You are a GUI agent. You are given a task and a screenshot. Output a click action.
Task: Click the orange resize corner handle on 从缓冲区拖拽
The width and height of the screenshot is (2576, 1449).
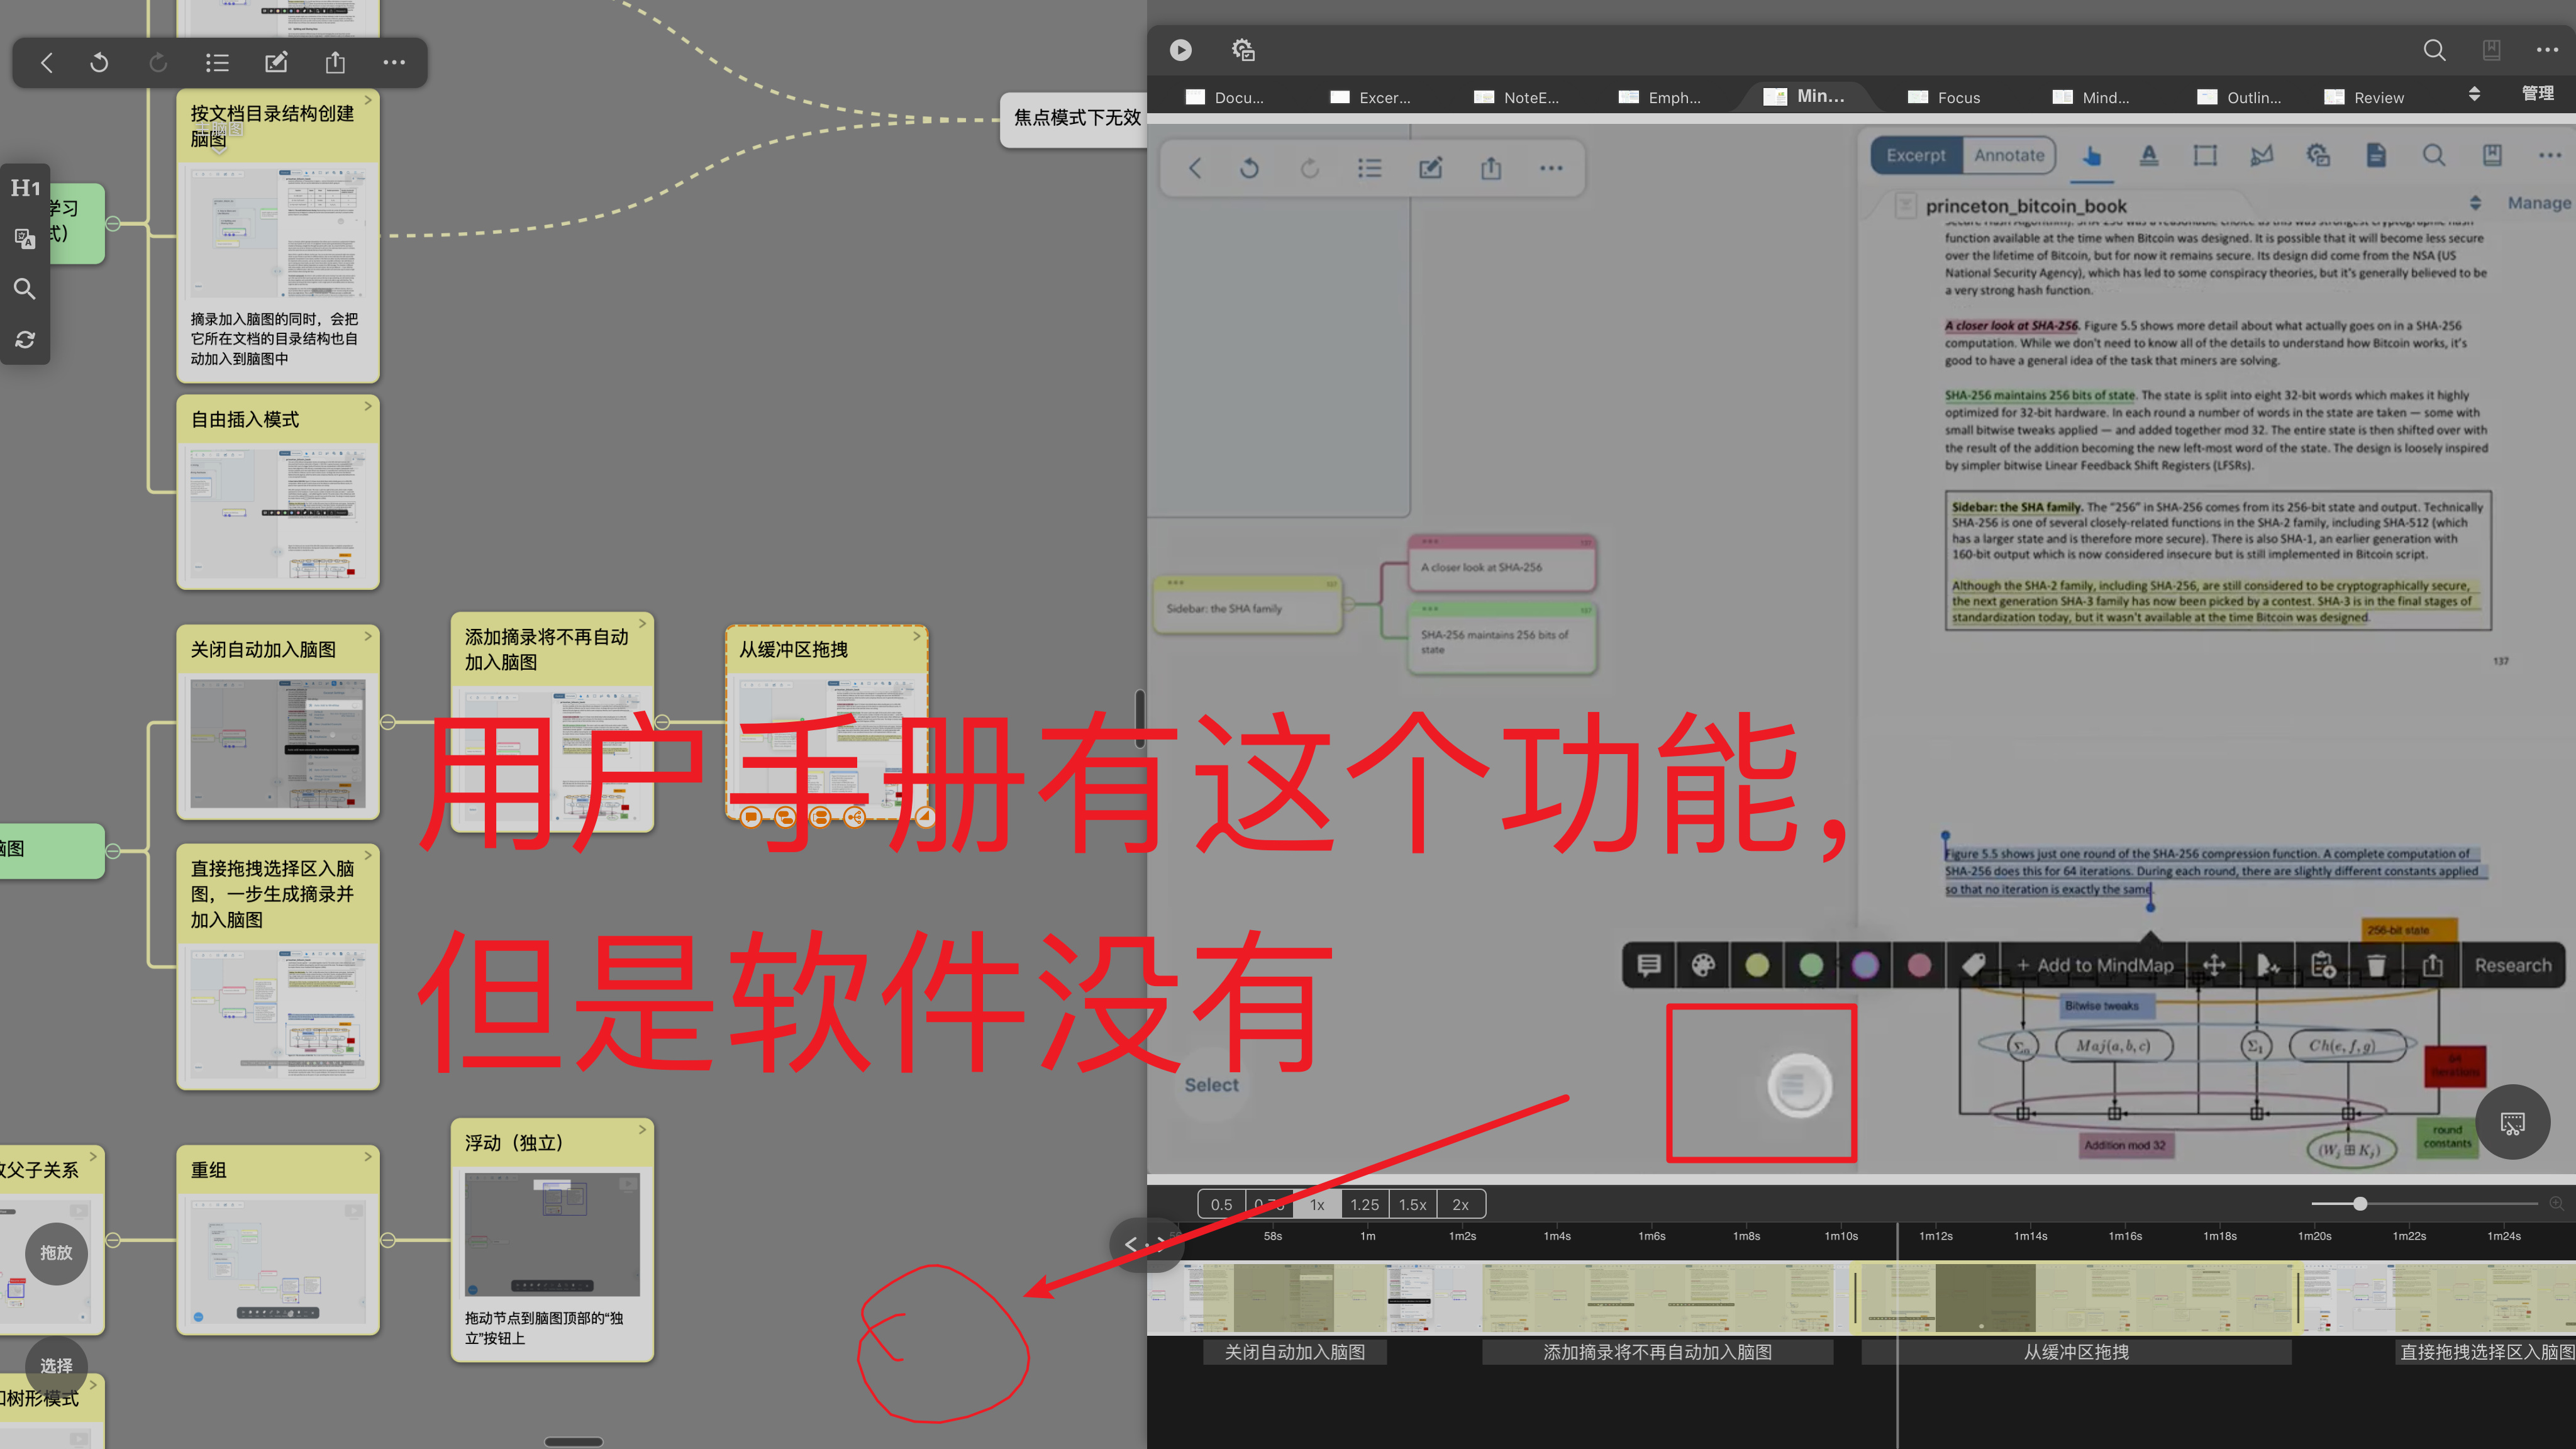coord(925,818)
